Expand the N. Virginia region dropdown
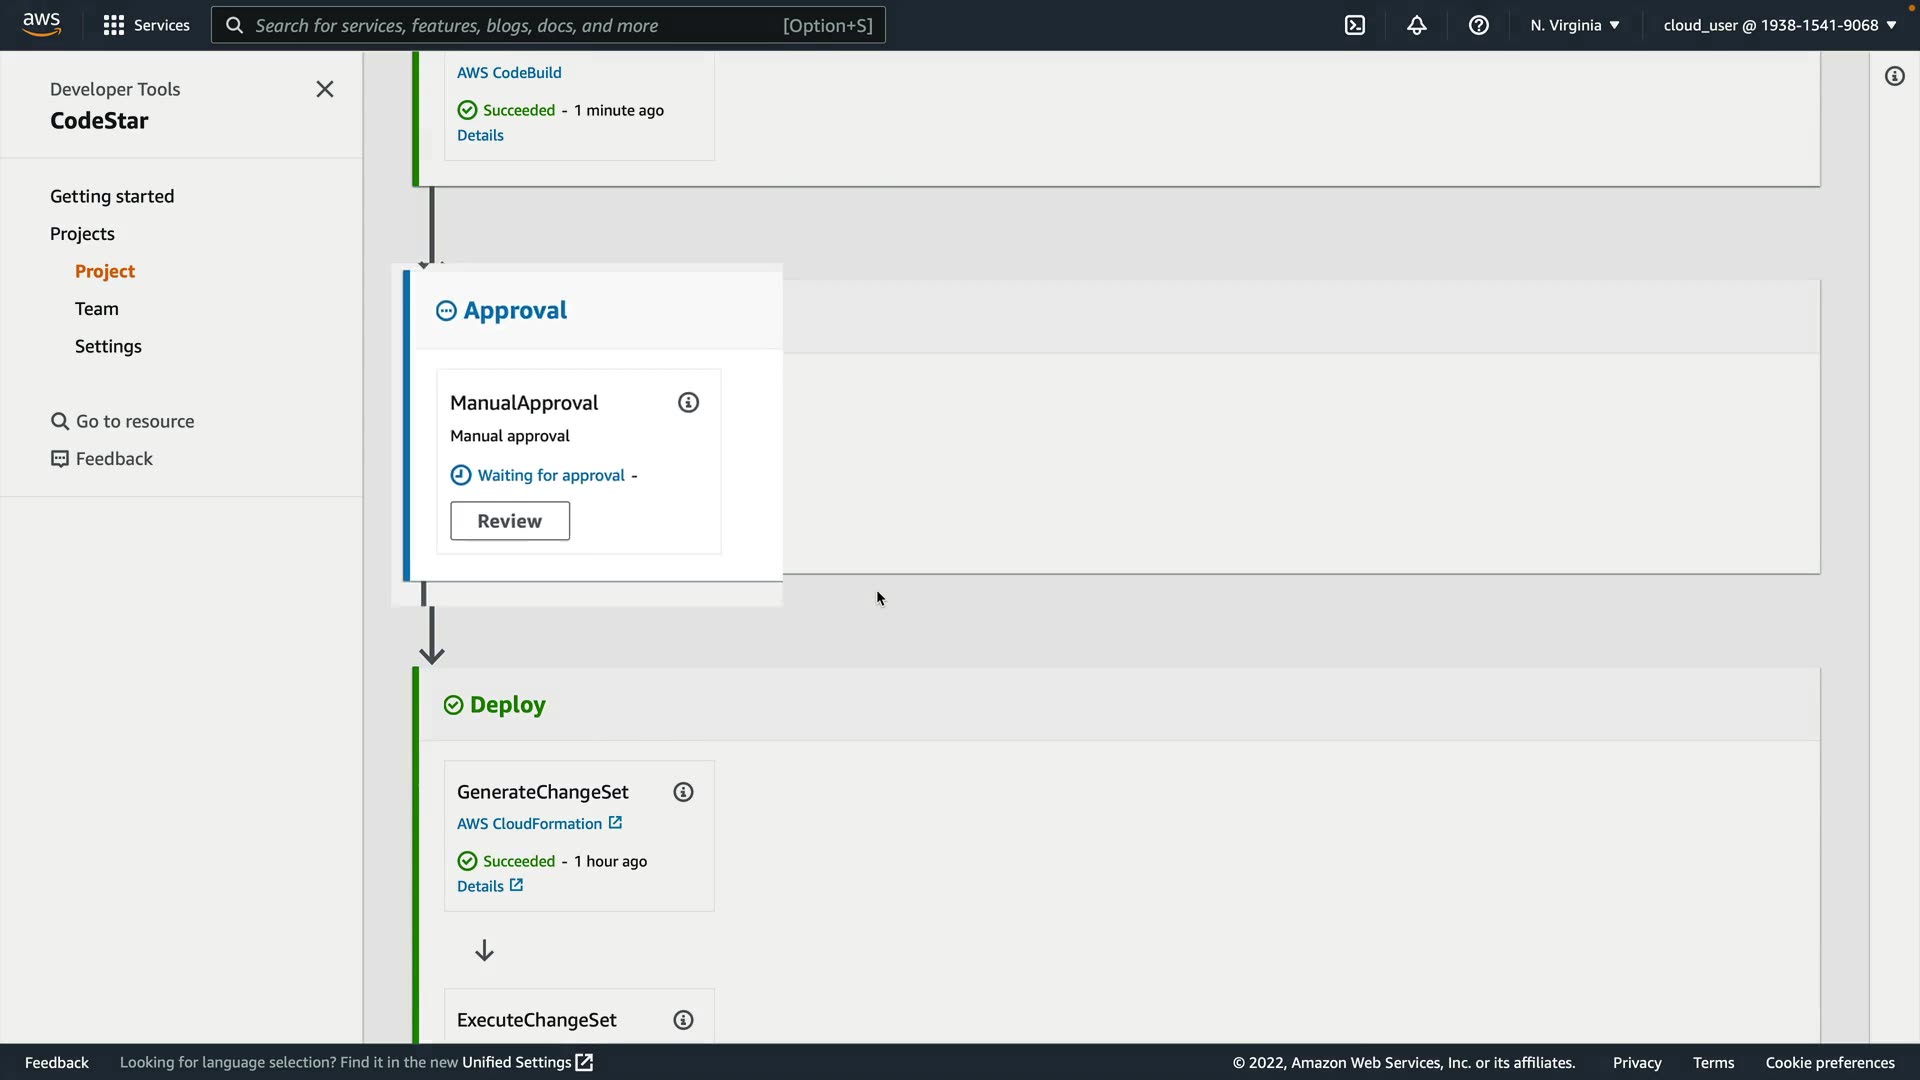Screen dimensions: 1920x1080 [x=1574, y=25]
